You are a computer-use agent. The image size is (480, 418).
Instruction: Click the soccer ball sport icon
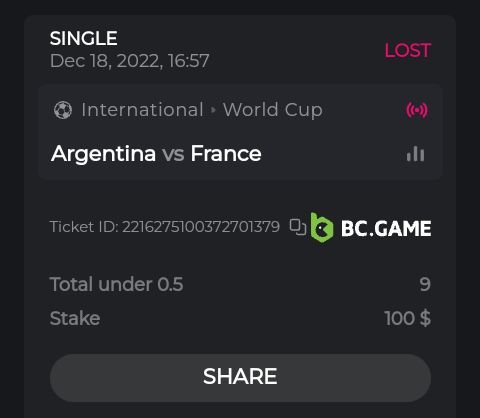click(63, 110)
